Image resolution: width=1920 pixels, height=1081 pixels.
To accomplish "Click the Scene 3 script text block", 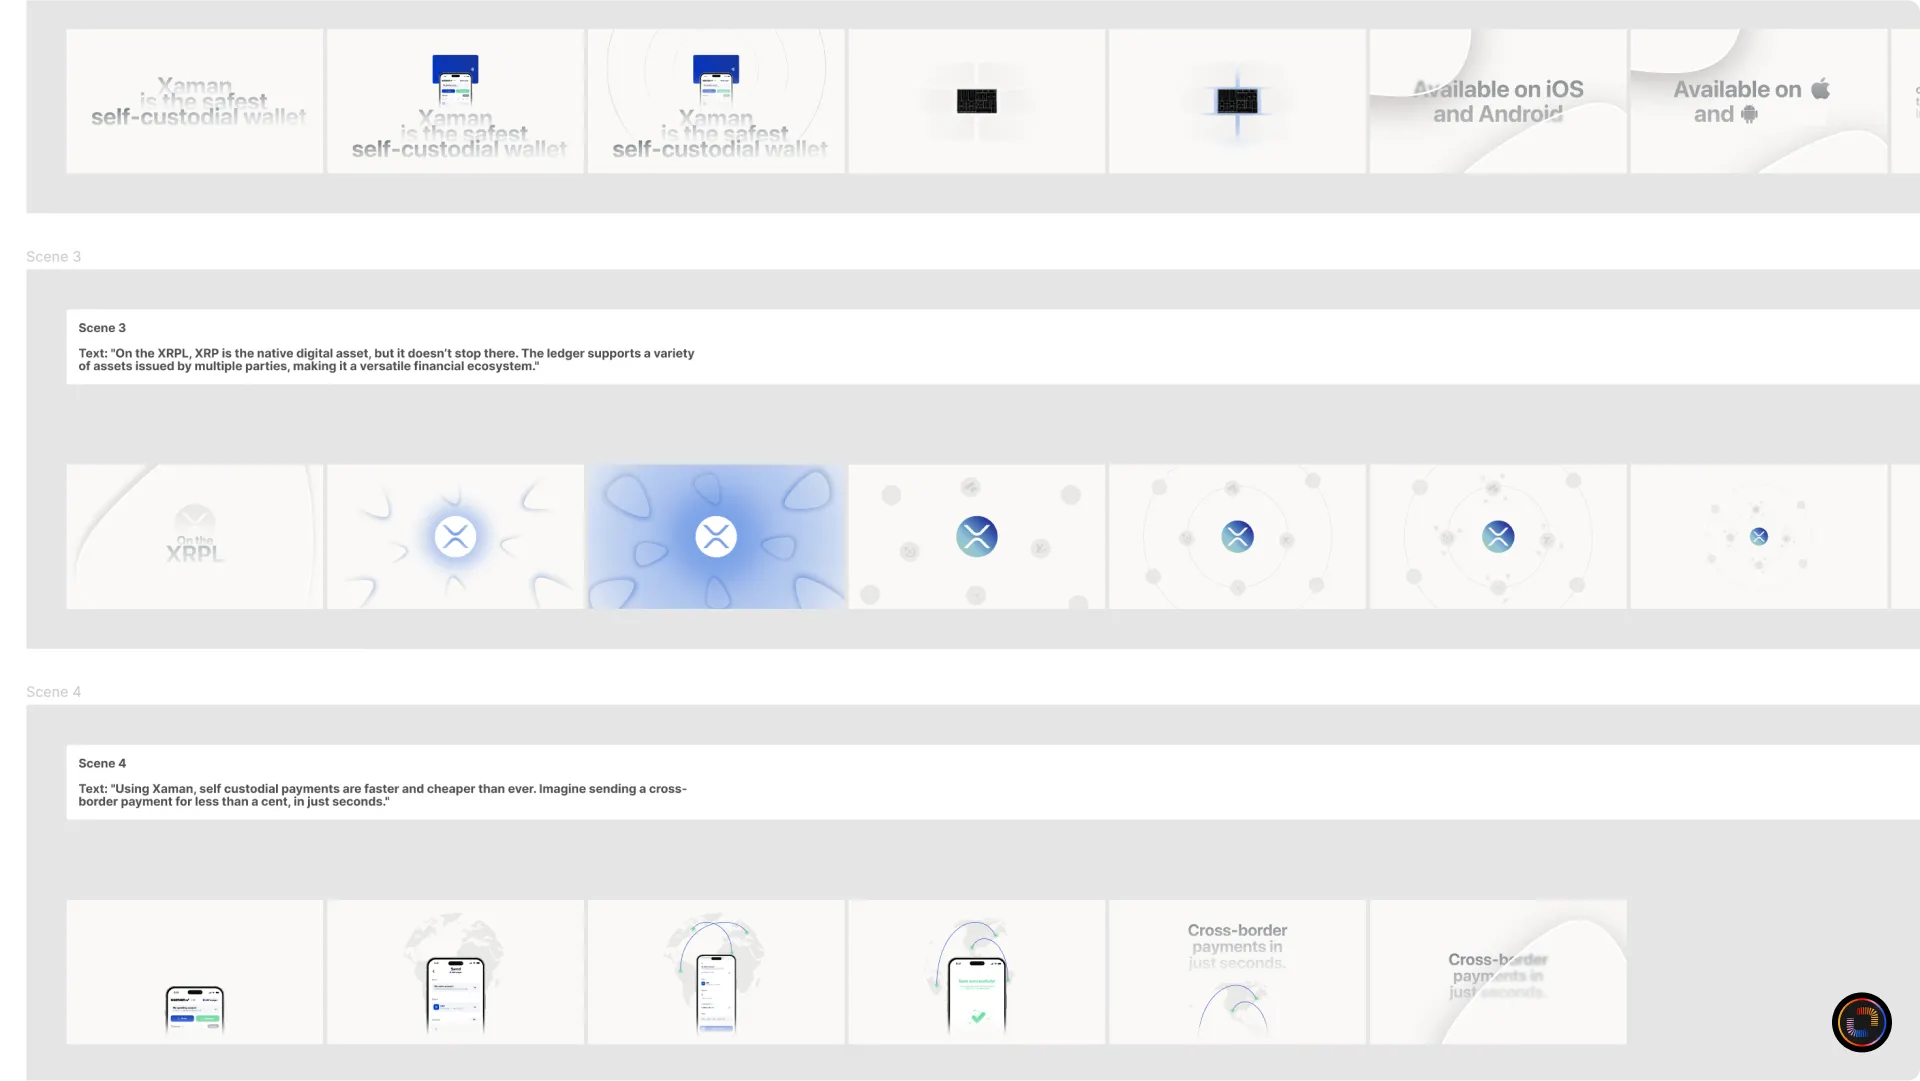I will (386, 359).
